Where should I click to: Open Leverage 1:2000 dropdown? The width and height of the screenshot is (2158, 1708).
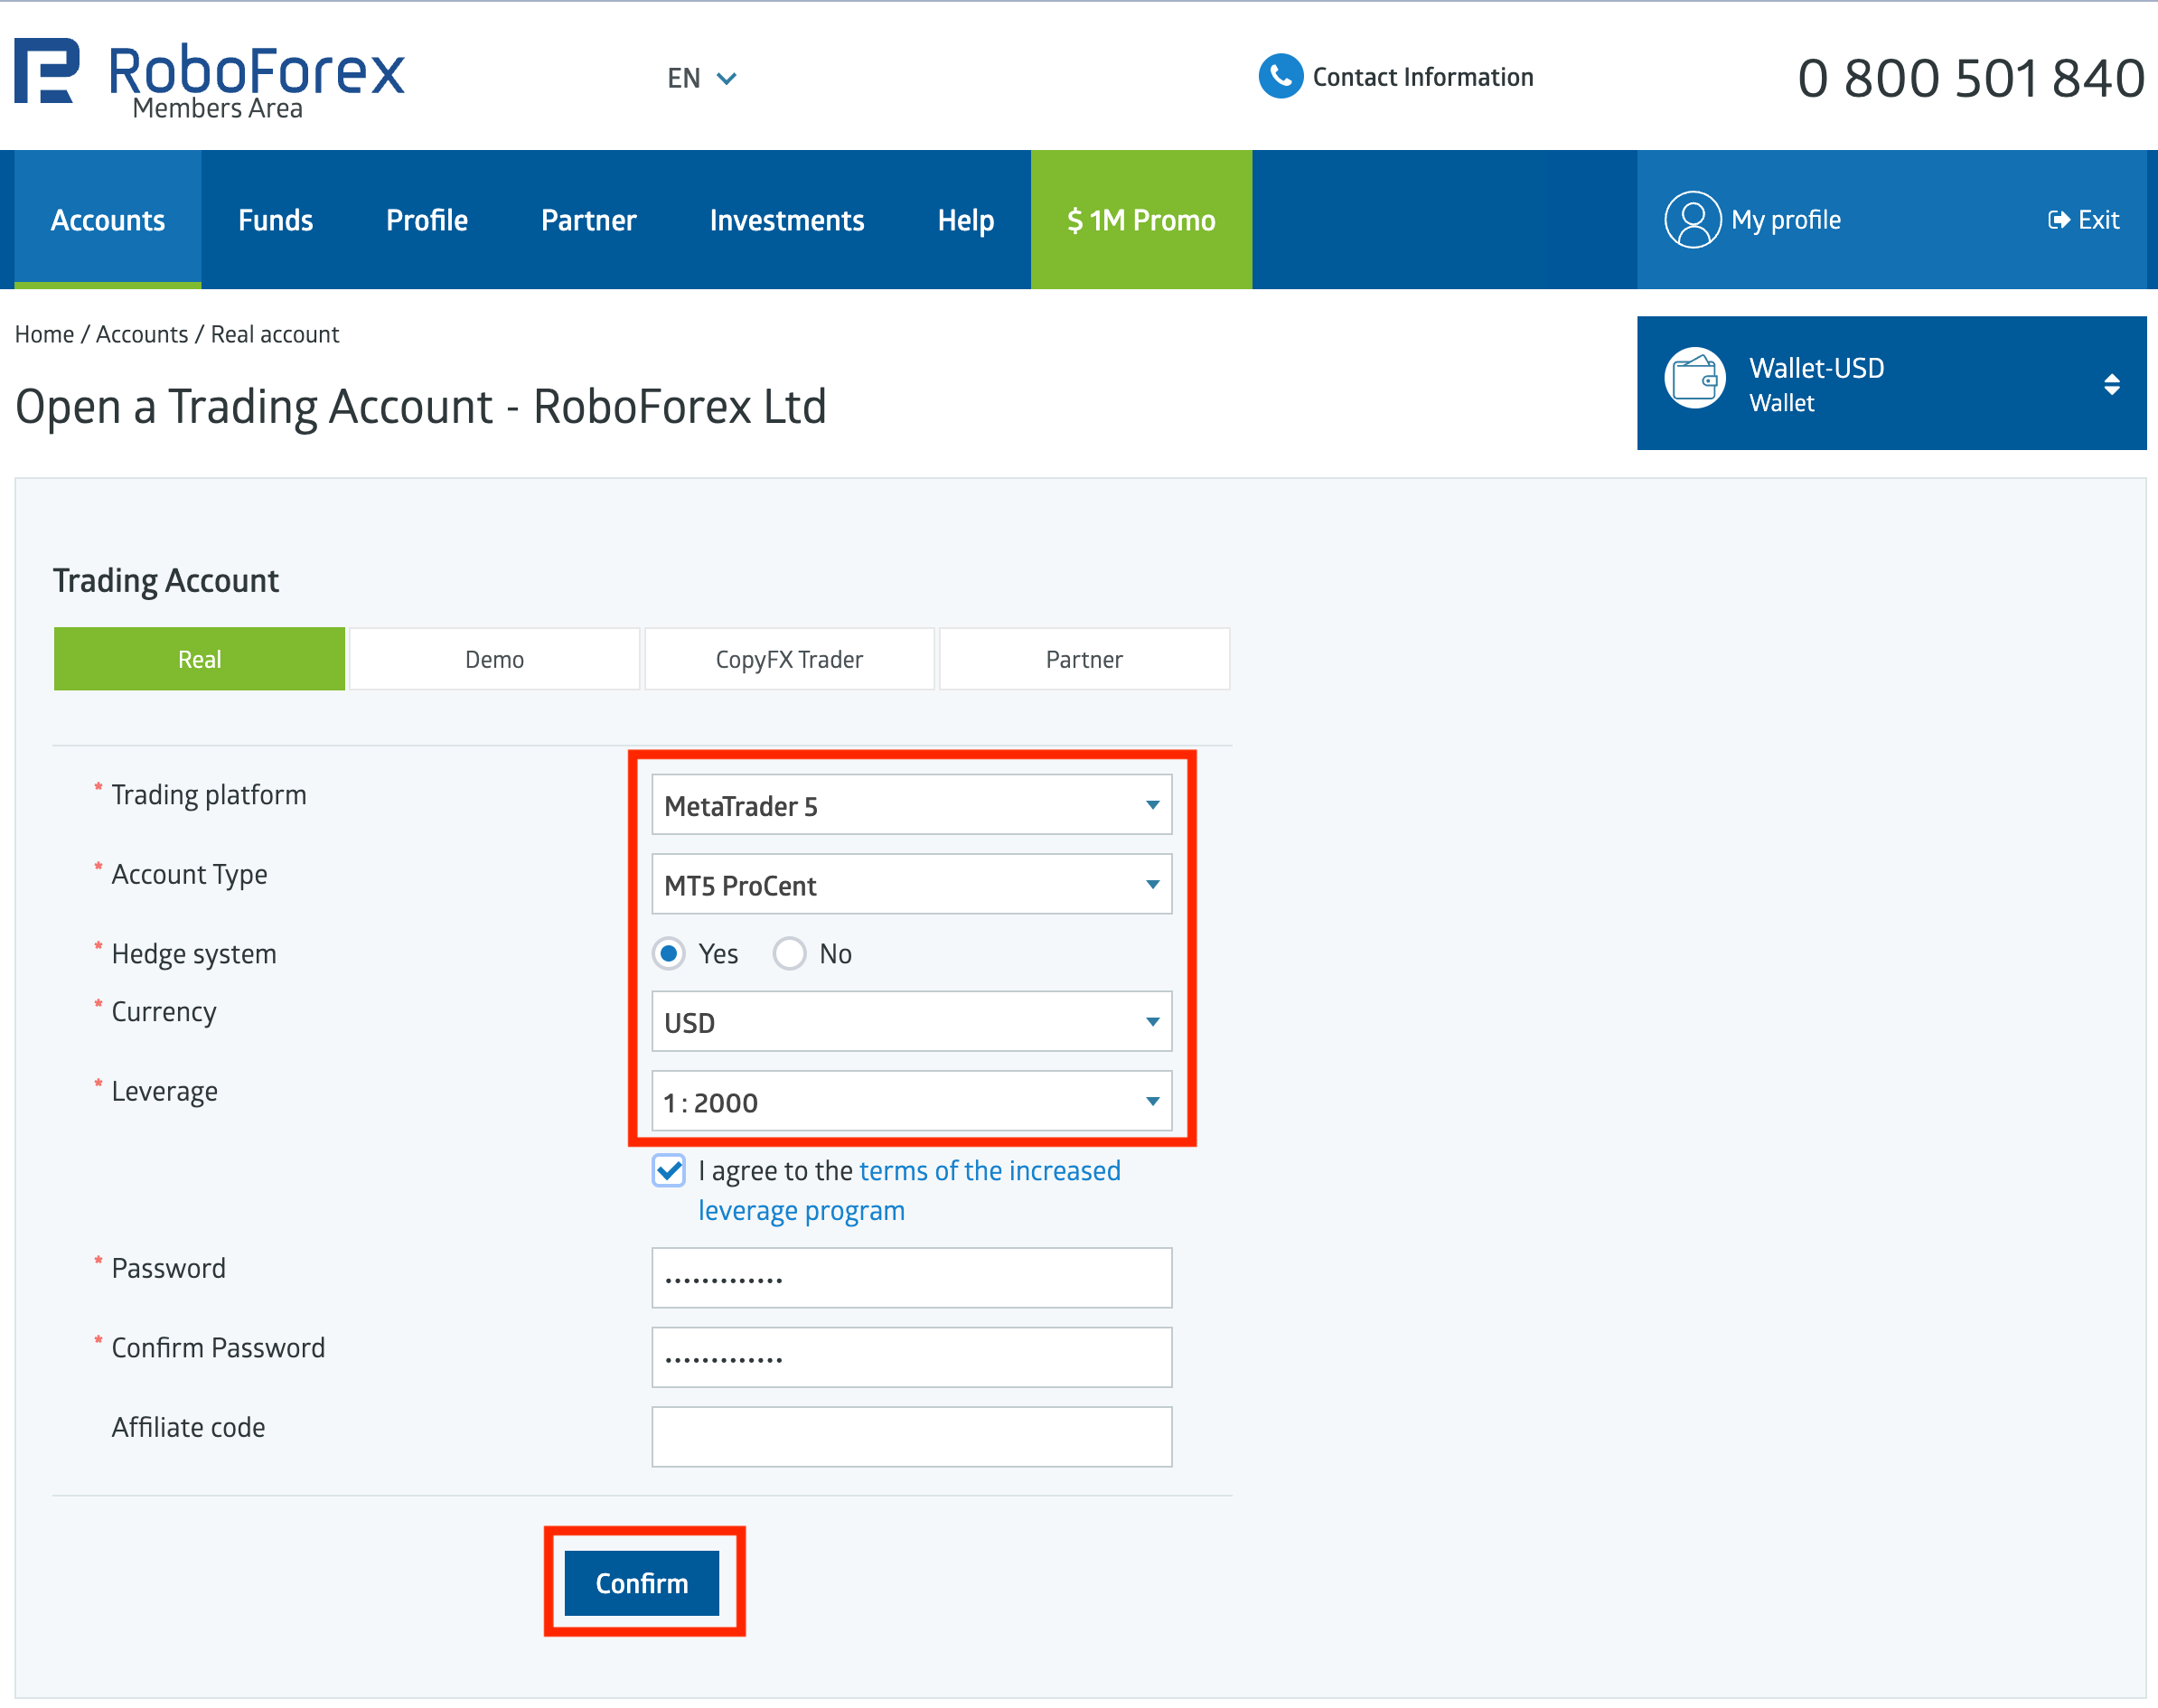point(911,1101)
